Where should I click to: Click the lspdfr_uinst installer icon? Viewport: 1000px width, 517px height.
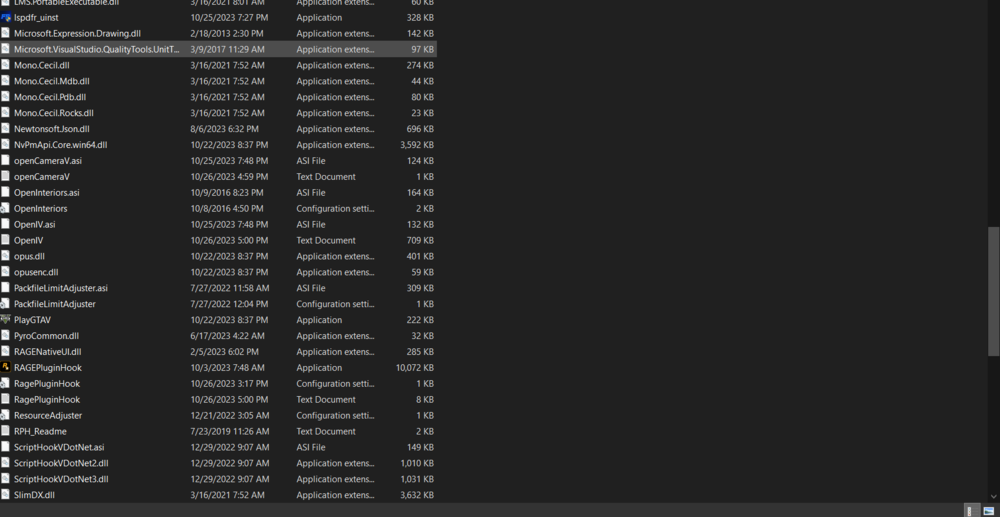(6, 18)
